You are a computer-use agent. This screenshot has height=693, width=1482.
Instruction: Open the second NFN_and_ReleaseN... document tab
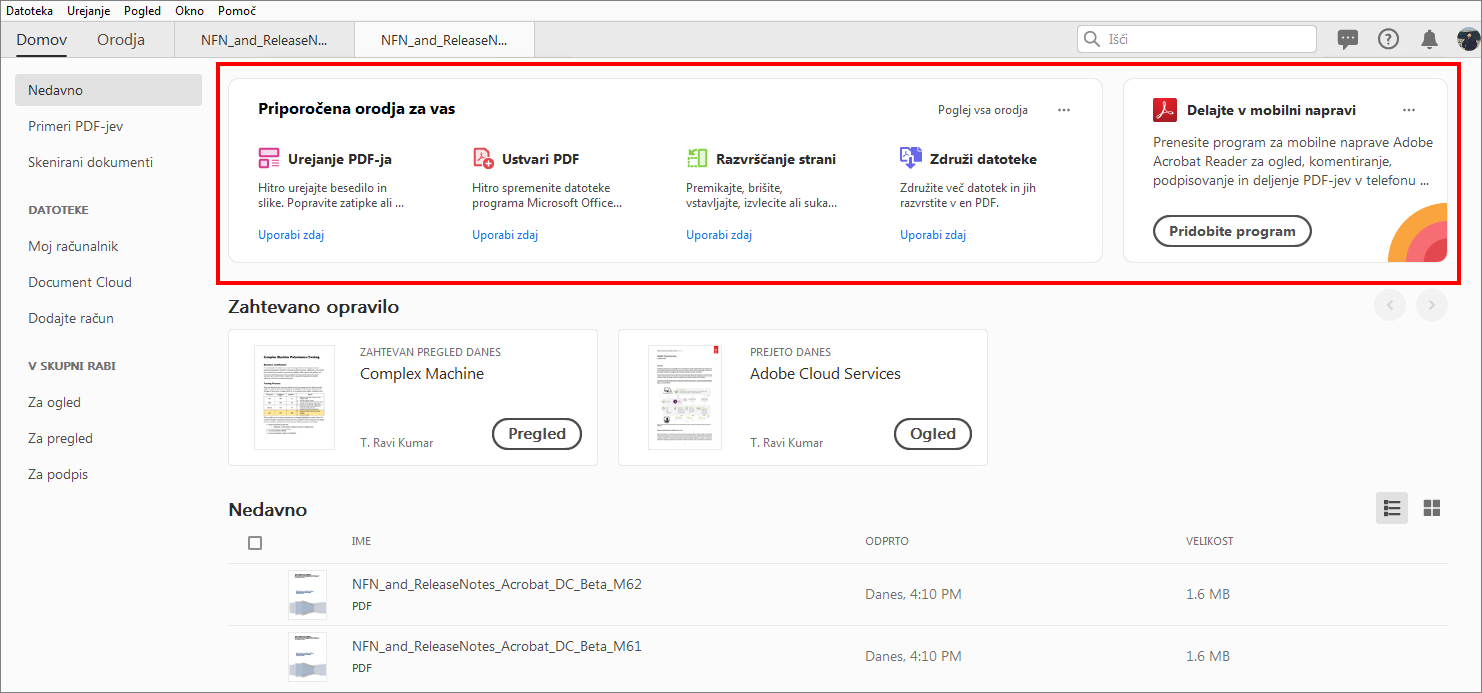point(444,40)
